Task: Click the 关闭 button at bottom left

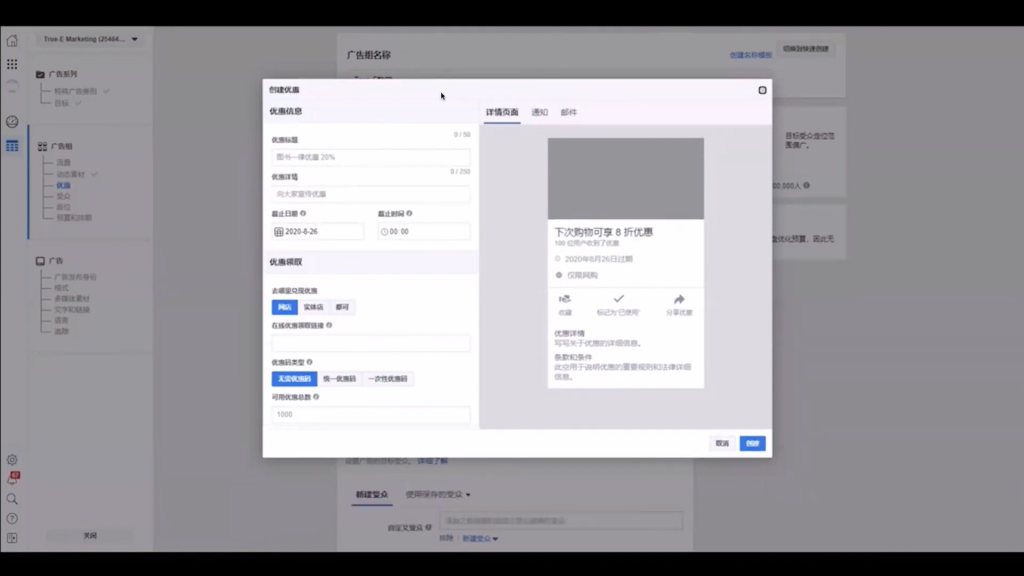Action: click(x=90, y=535)
